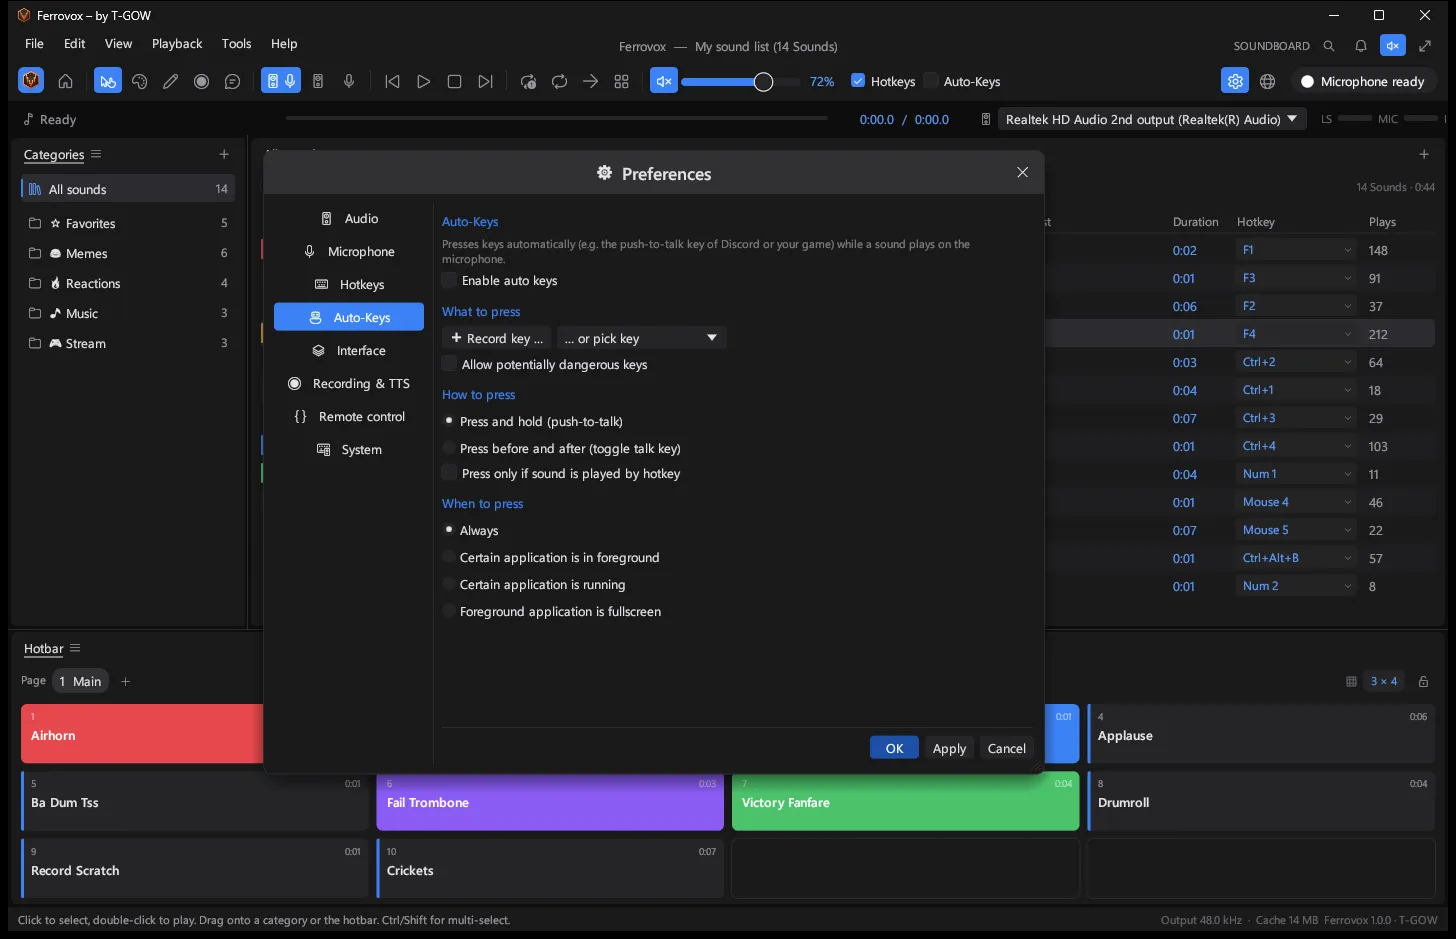Screen dimensions: 1456x939
Task: Open the '... or pick key' dropdown
Action: 641,339
